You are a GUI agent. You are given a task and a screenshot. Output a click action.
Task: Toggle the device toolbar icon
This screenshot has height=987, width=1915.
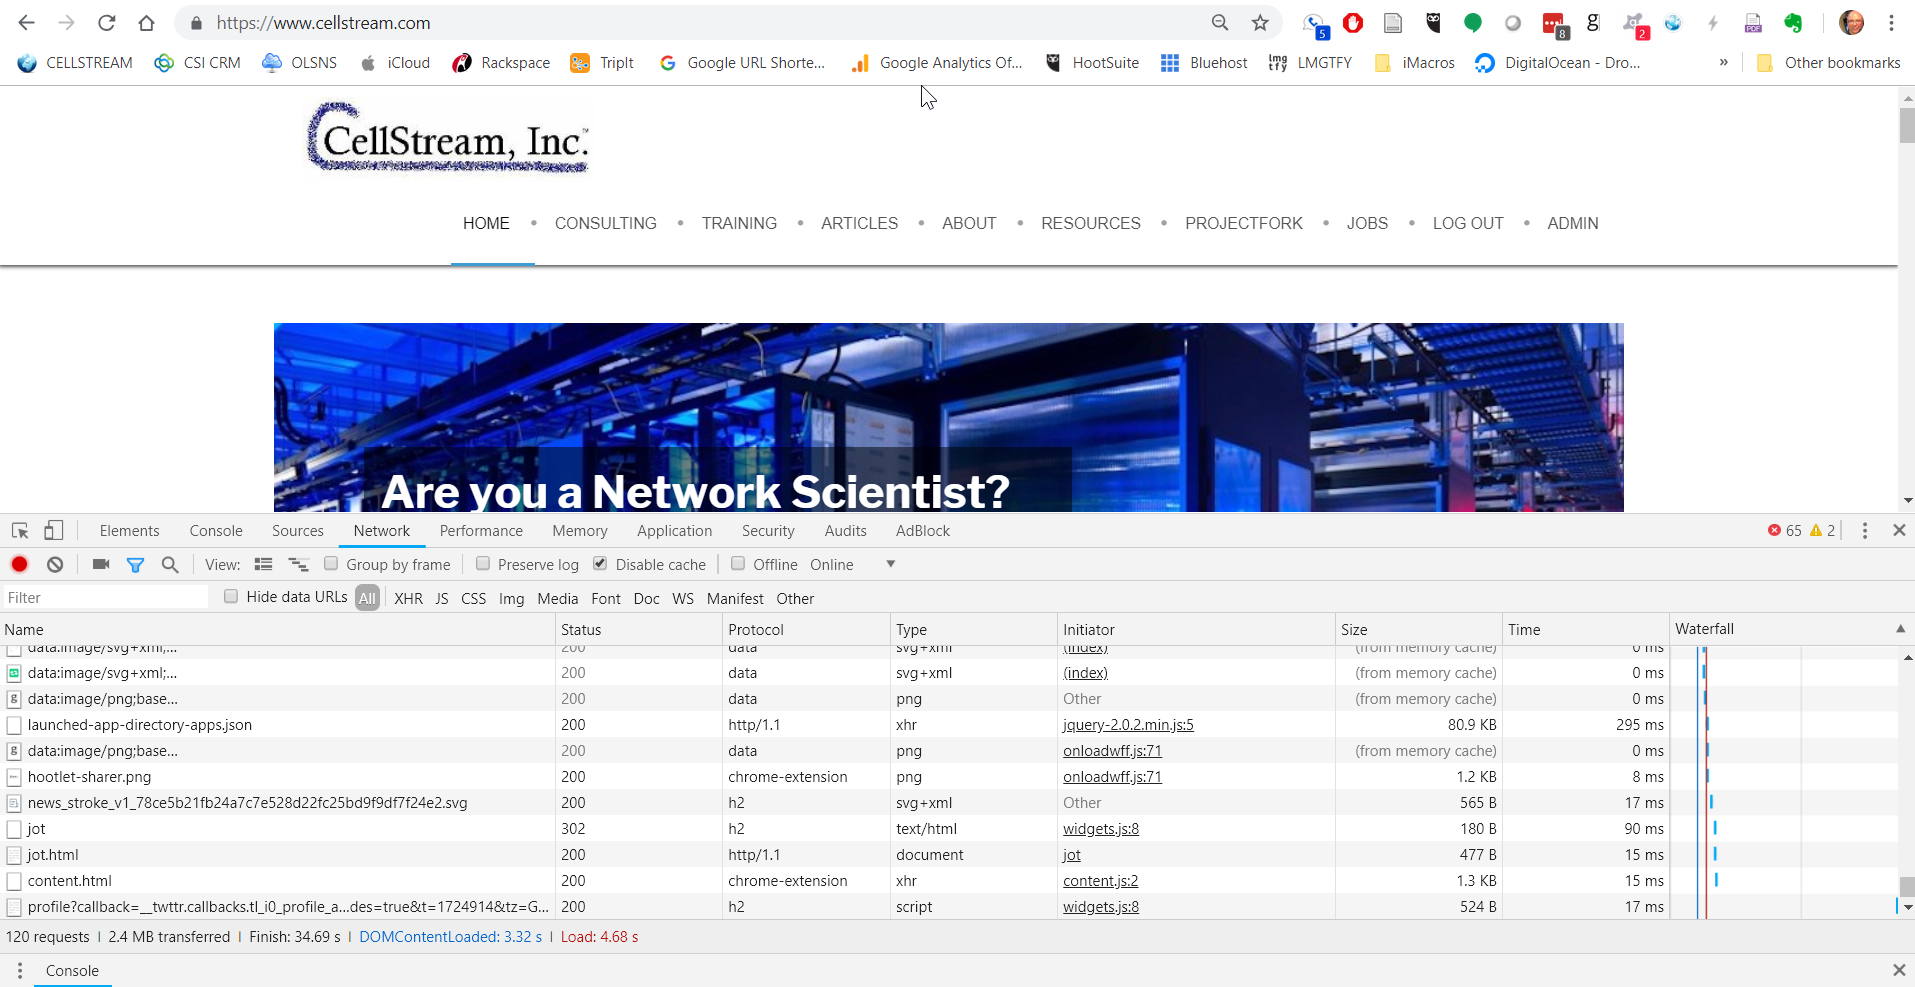(x=54, y=531)
